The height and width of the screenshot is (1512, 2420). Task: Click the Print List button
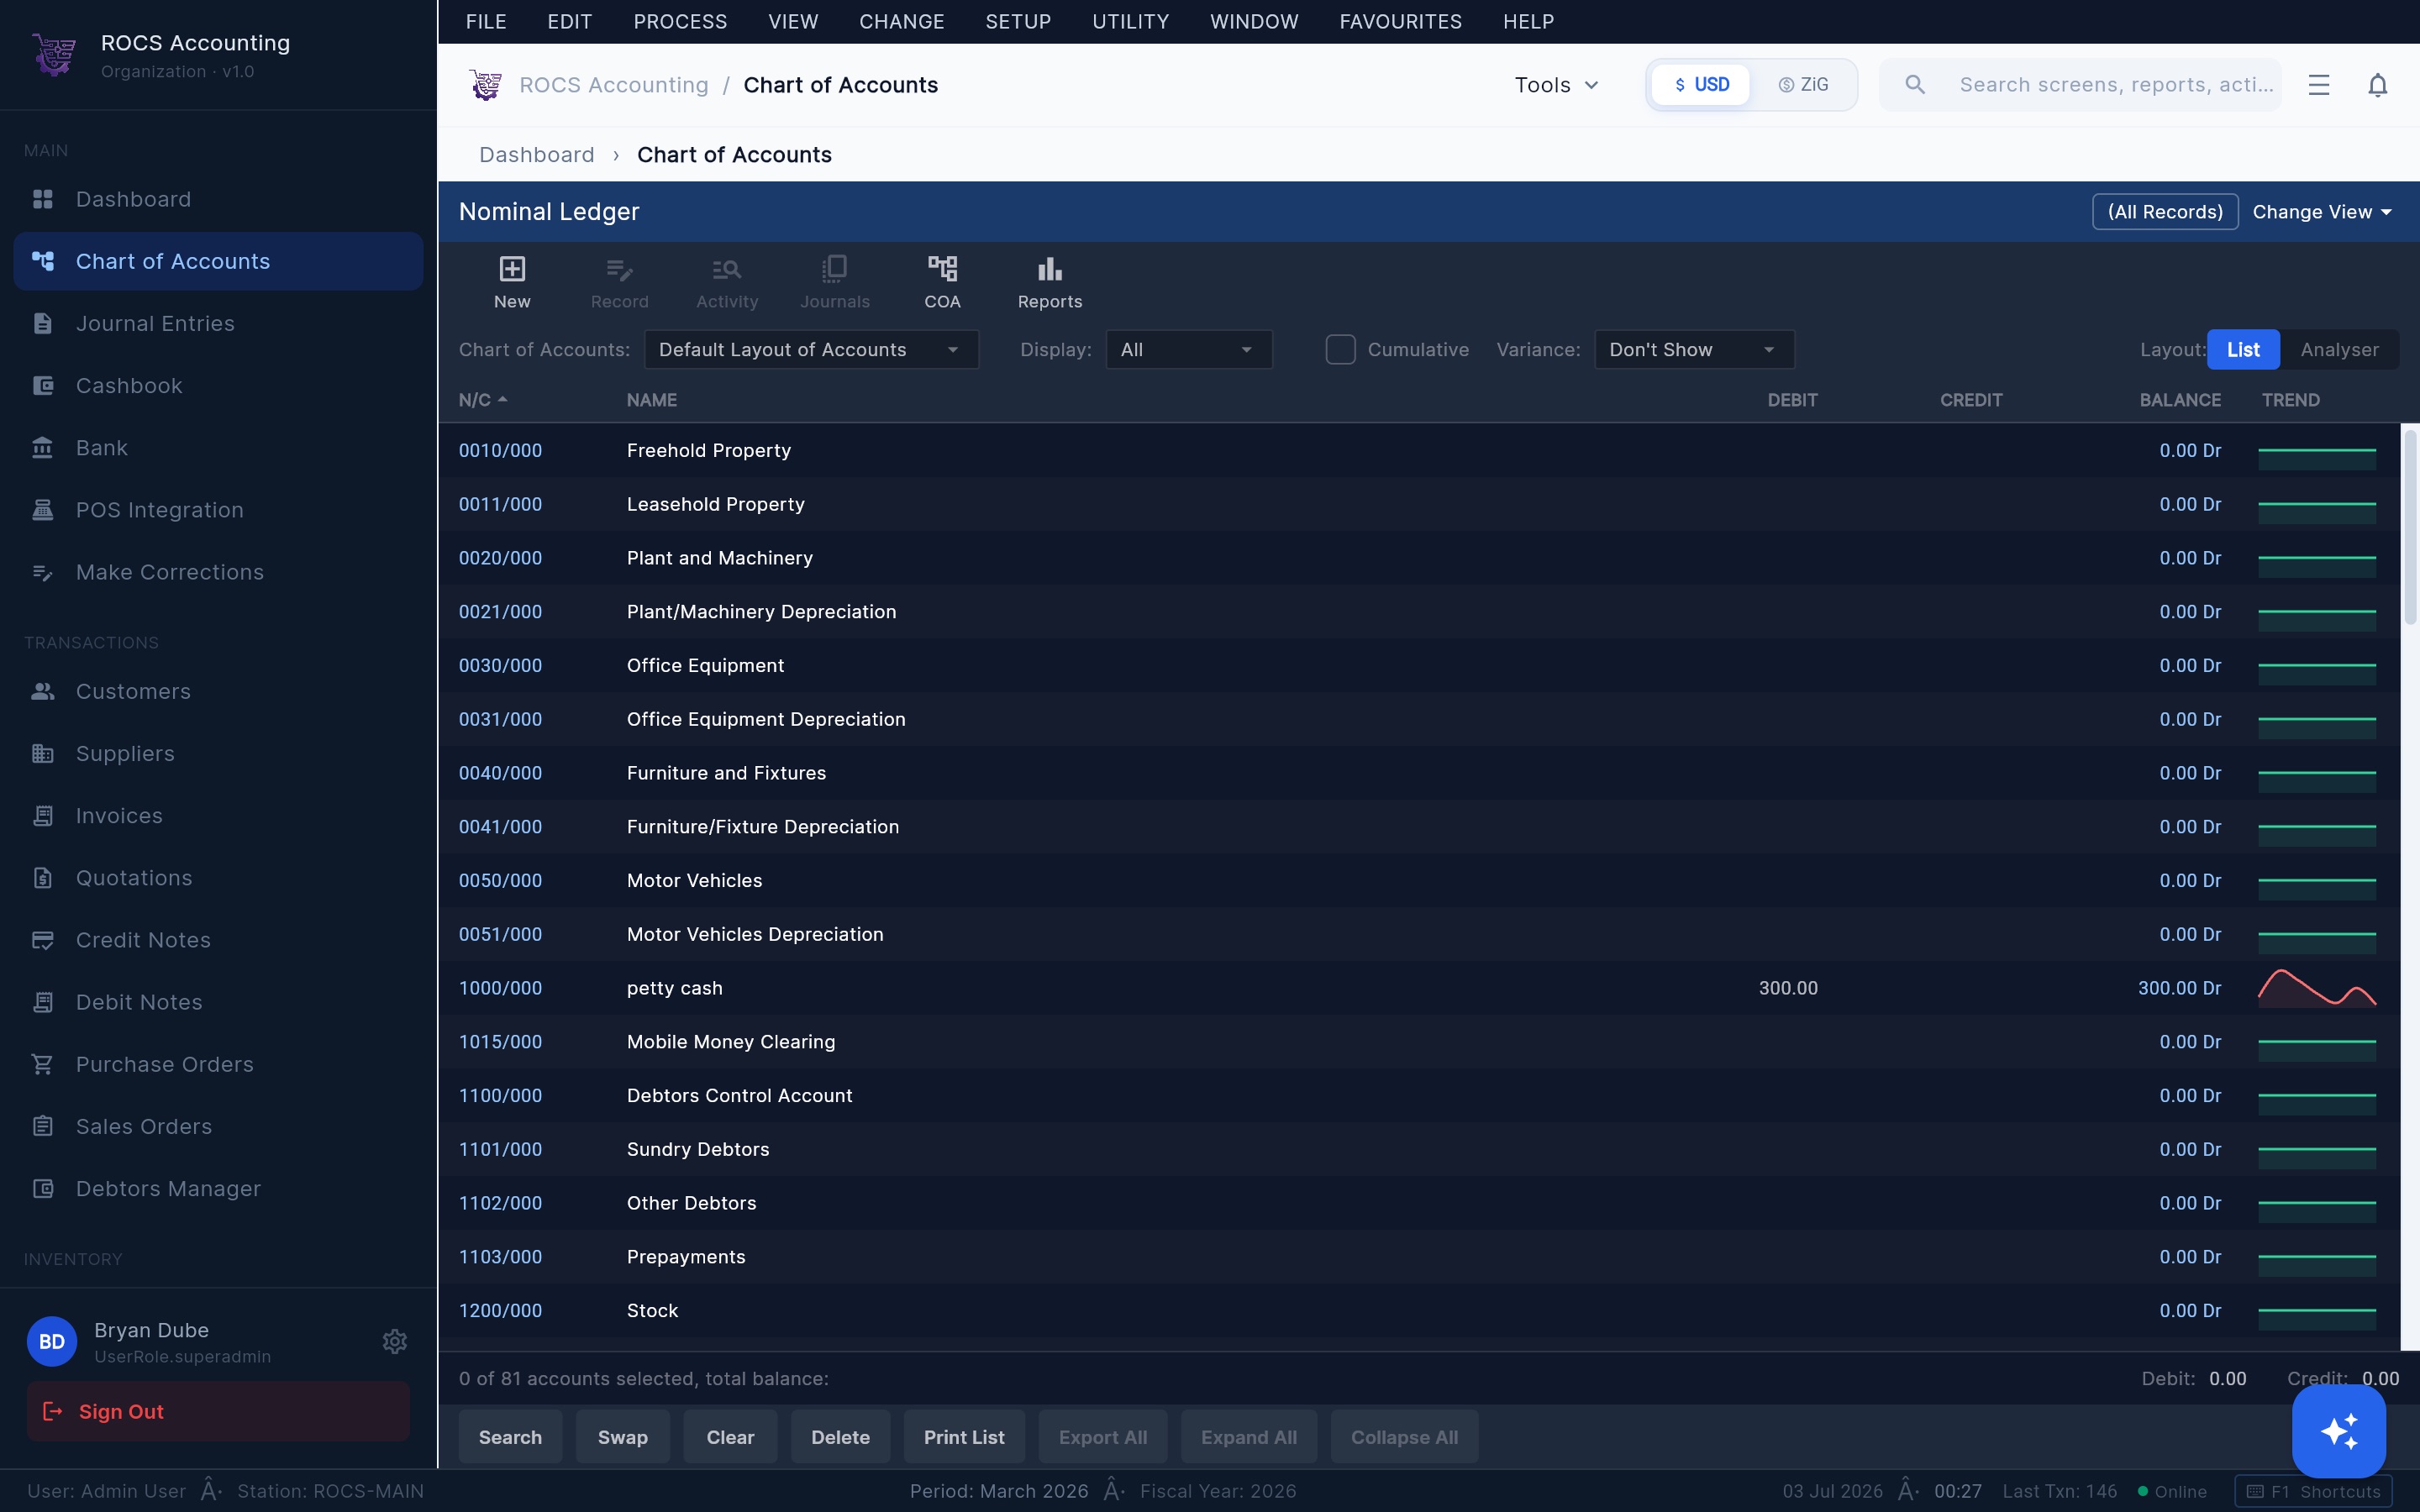tap(964, 1437)
